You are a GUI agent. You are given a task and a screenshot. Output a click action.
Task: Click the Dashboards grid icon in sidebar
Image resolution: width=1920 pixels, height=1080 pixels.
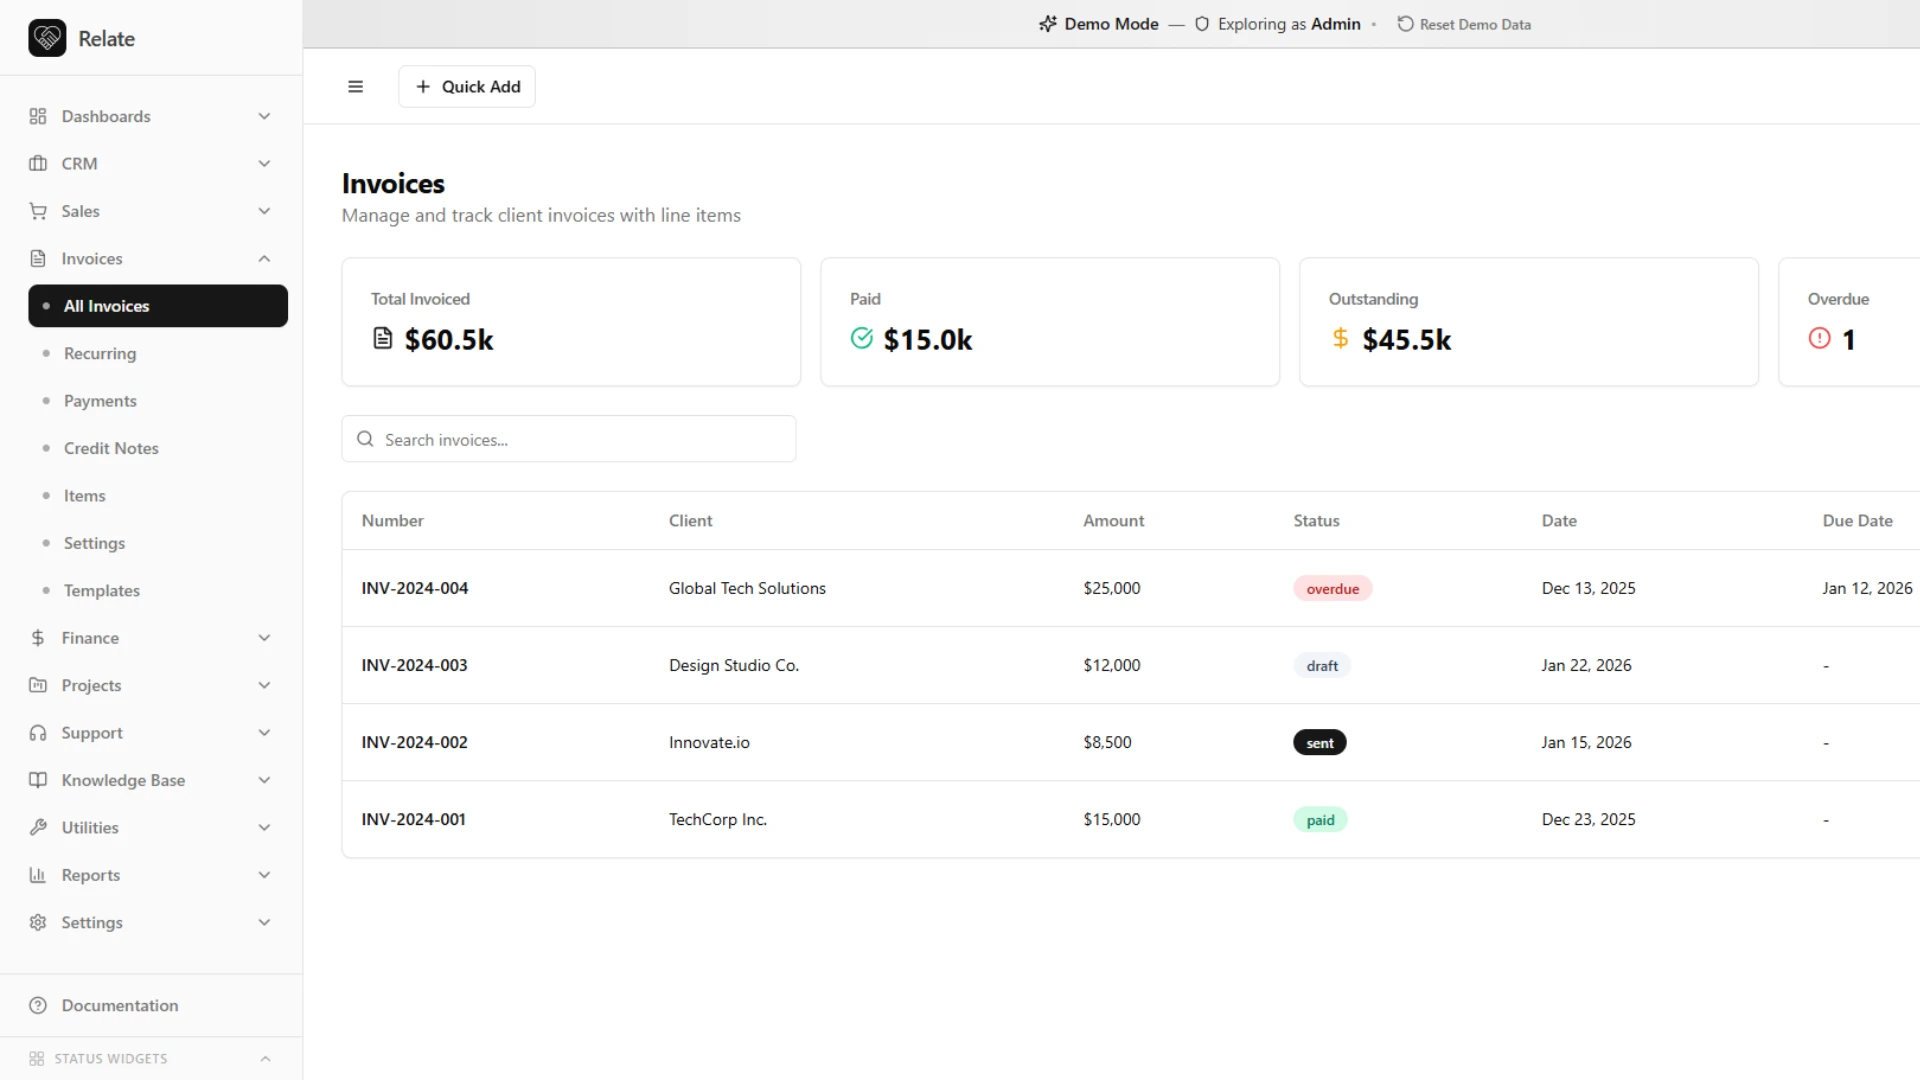tap(38, 116)
